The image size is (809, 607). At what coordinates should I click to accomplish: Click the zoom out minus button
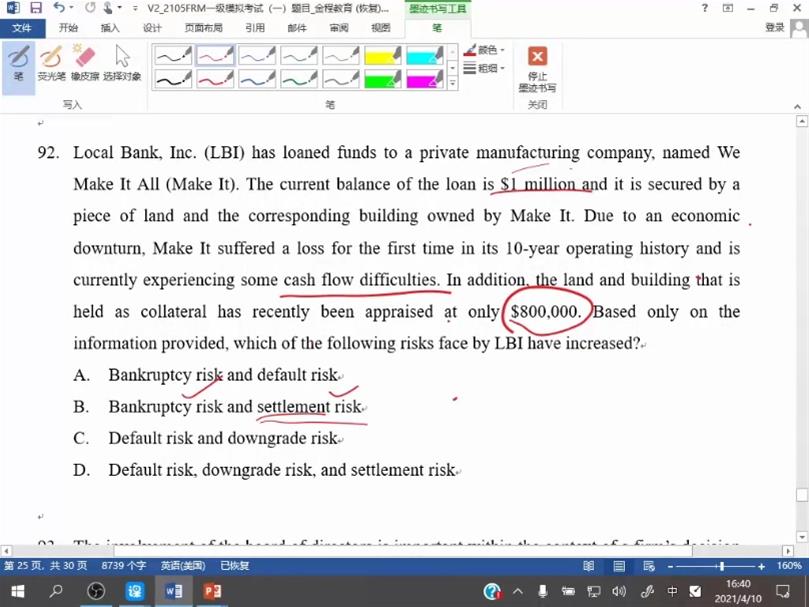(x=670, y=566)
